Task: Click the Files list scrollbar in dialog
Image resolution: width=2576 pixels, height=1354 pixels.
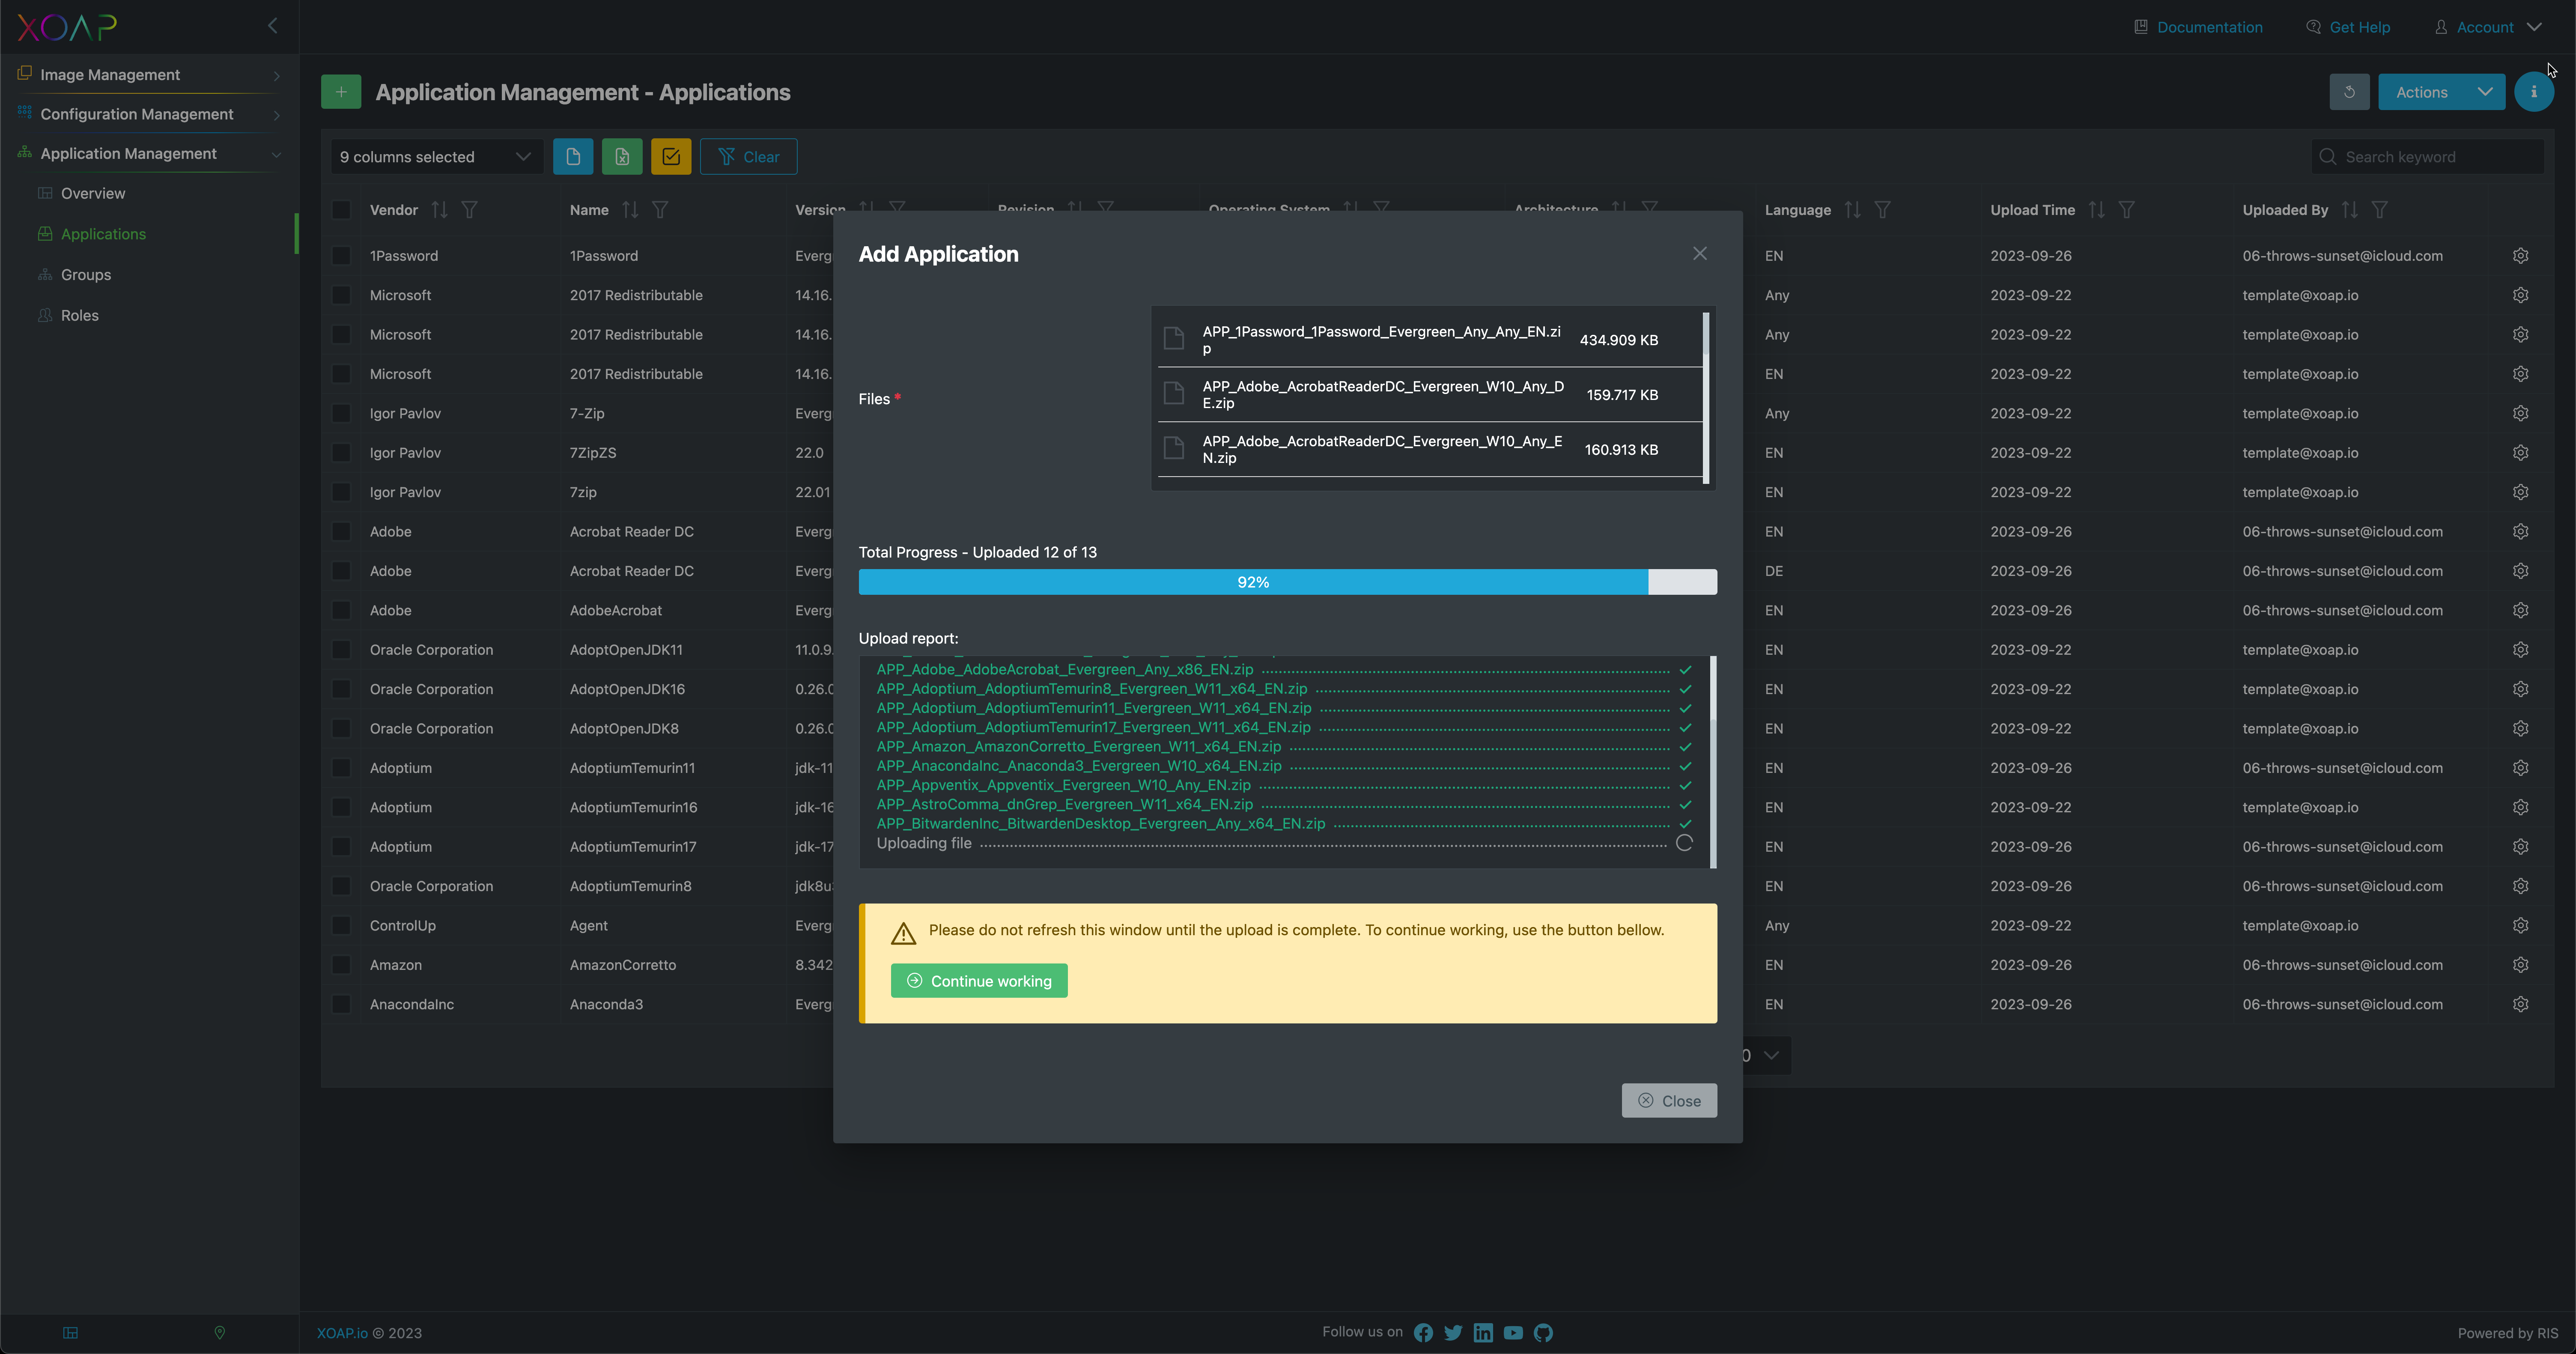Action: pyautogui.click(x=1705, y=398)
